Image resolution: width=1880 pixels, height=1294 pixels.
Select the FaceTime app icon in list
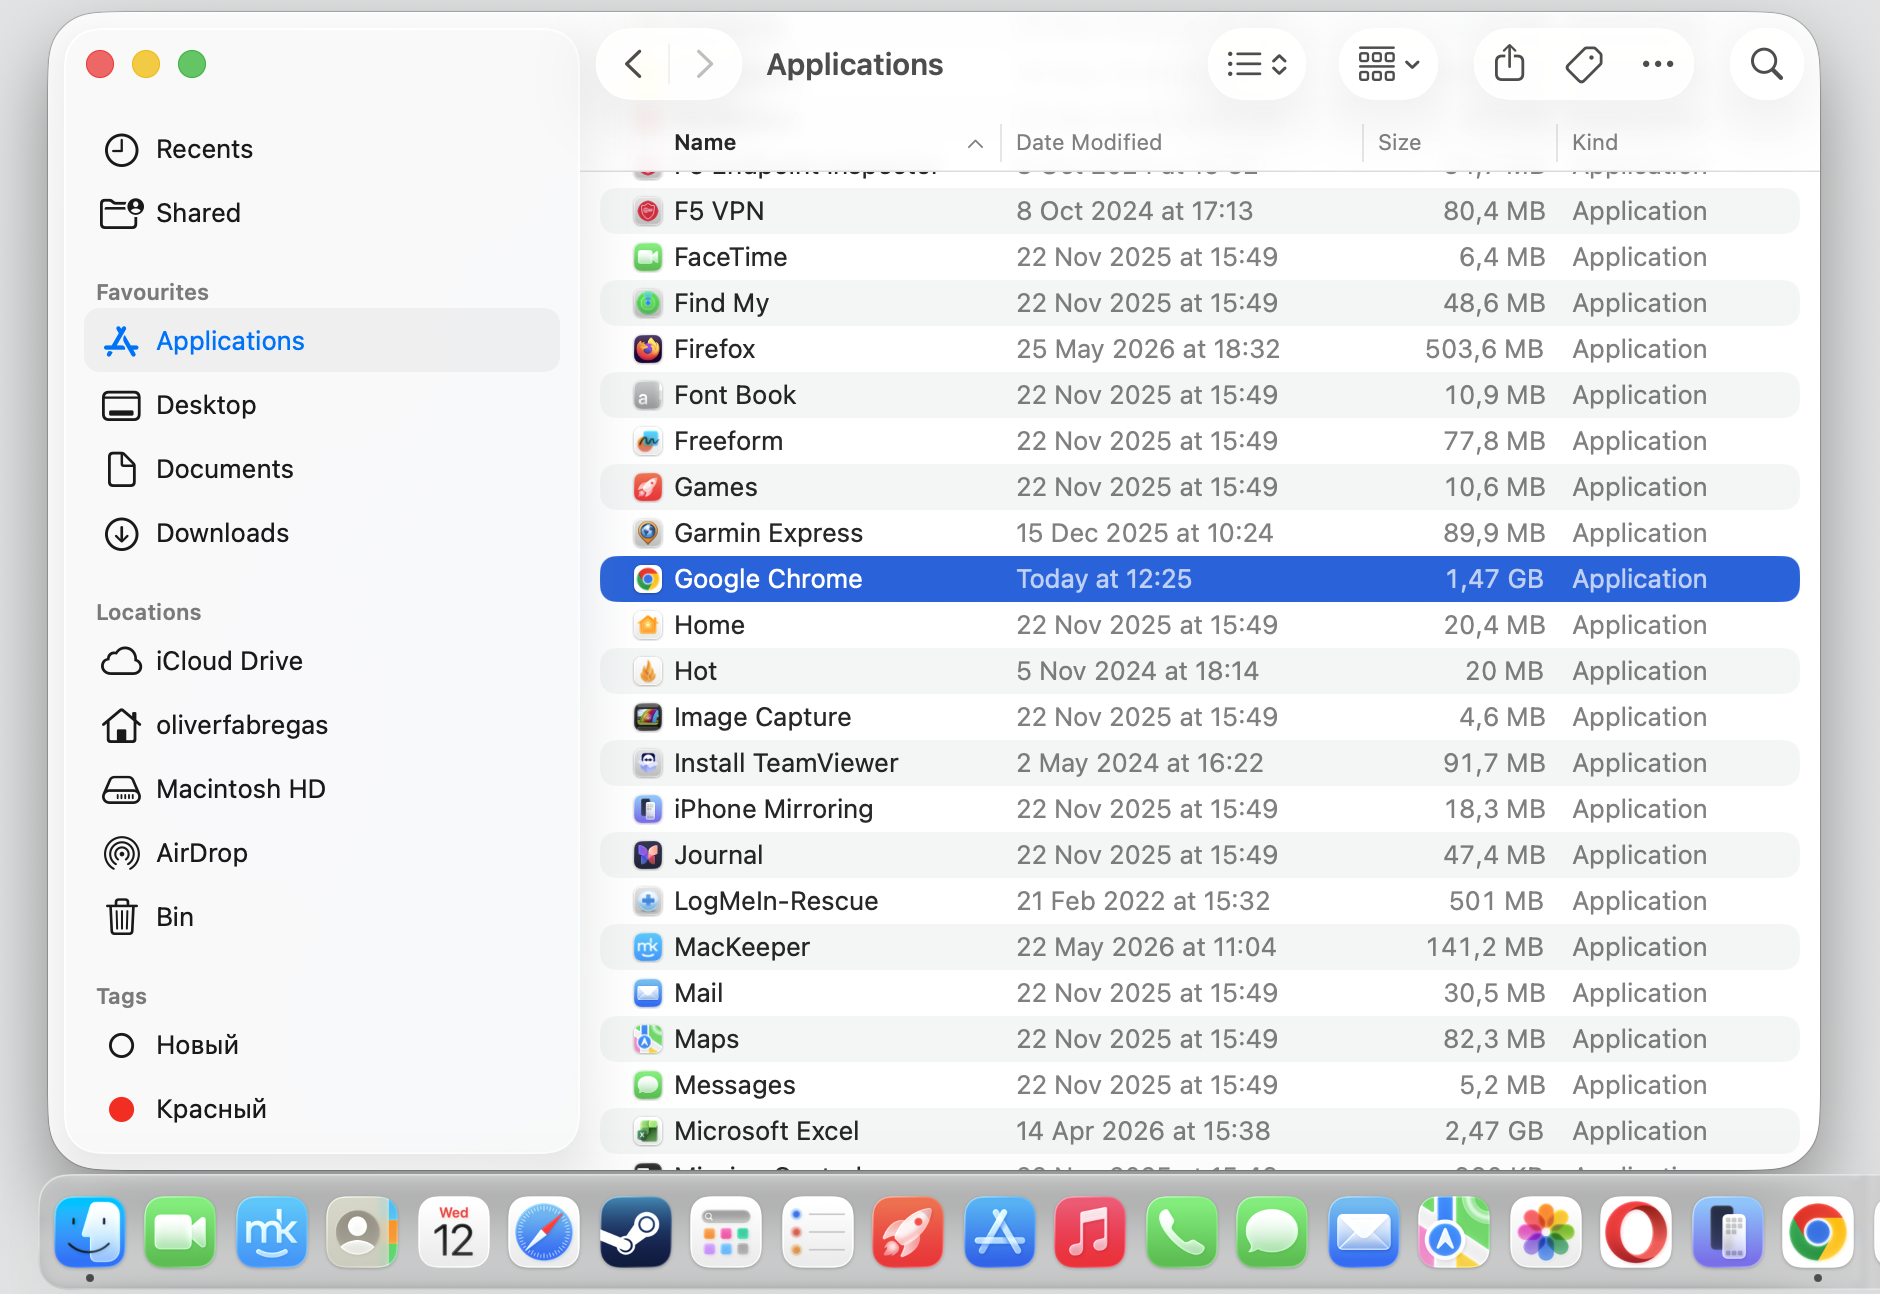648,257
